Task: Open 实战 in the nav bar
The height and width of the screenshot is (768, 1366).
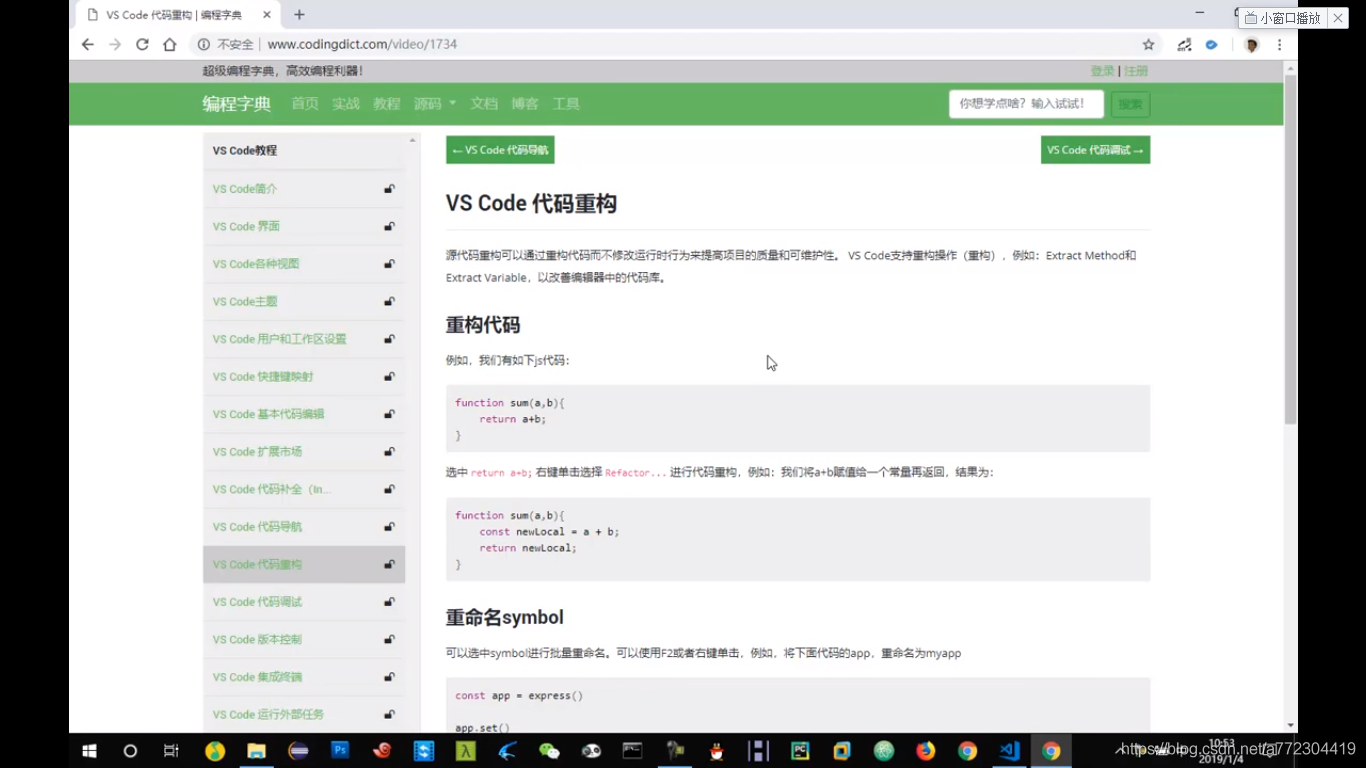Action: point(346,104)
